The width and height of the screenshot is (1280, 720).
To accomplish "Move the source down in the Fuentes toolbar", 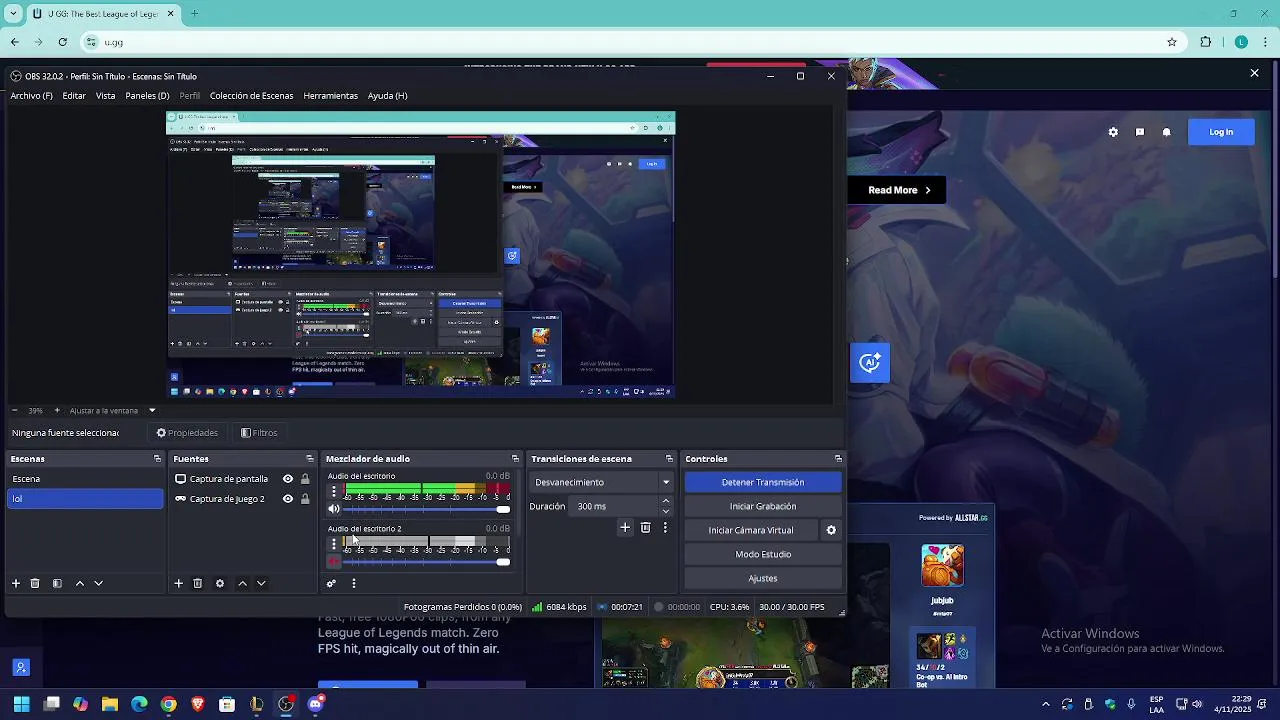I will coord(261,583).
